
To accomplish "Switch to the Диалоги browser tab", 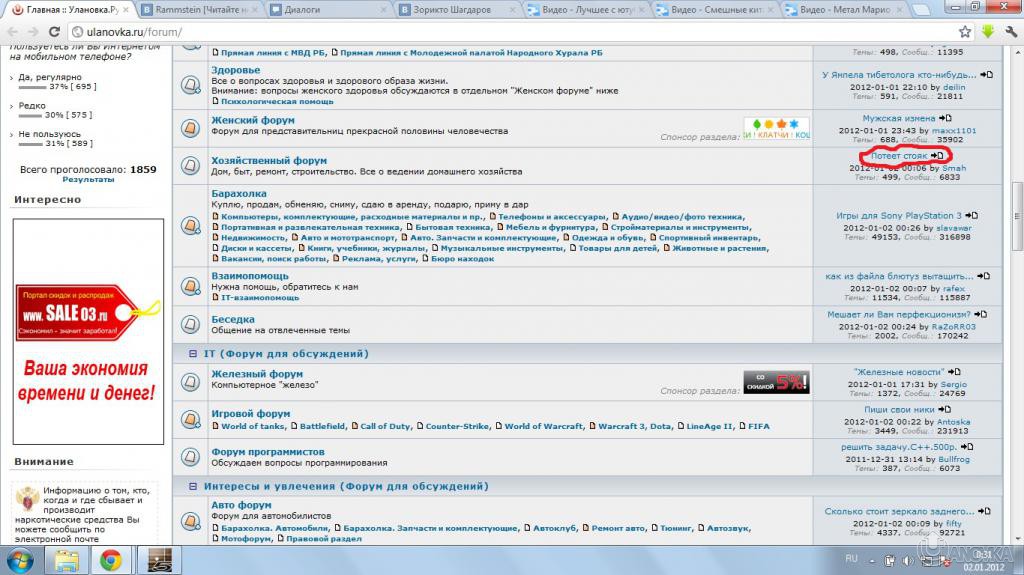I will click(x=328, y=10).
